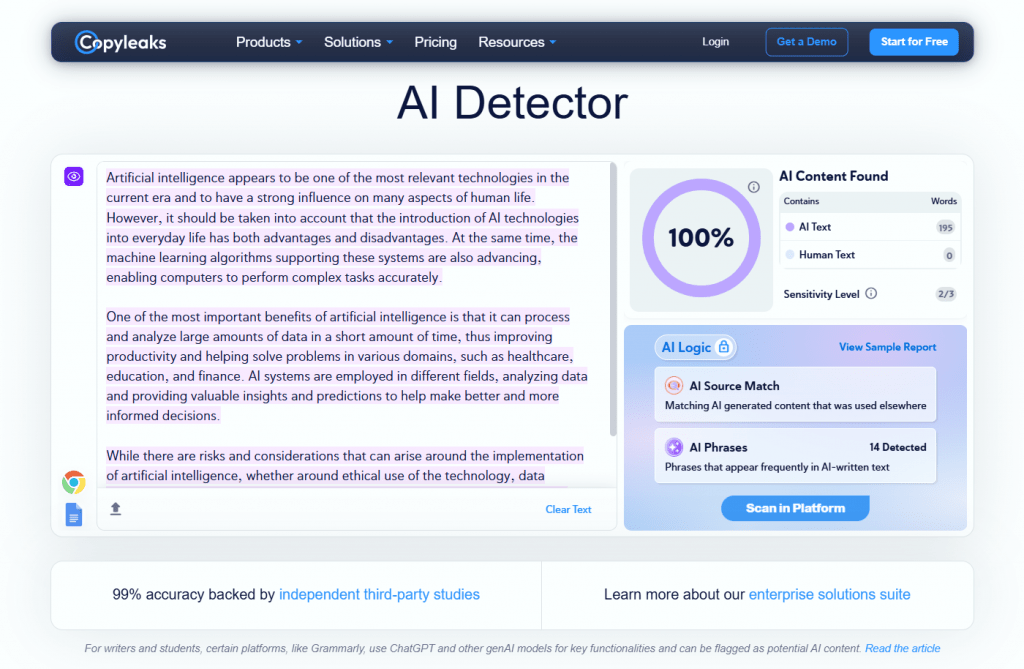Click the Words column header

pos(944,201)
